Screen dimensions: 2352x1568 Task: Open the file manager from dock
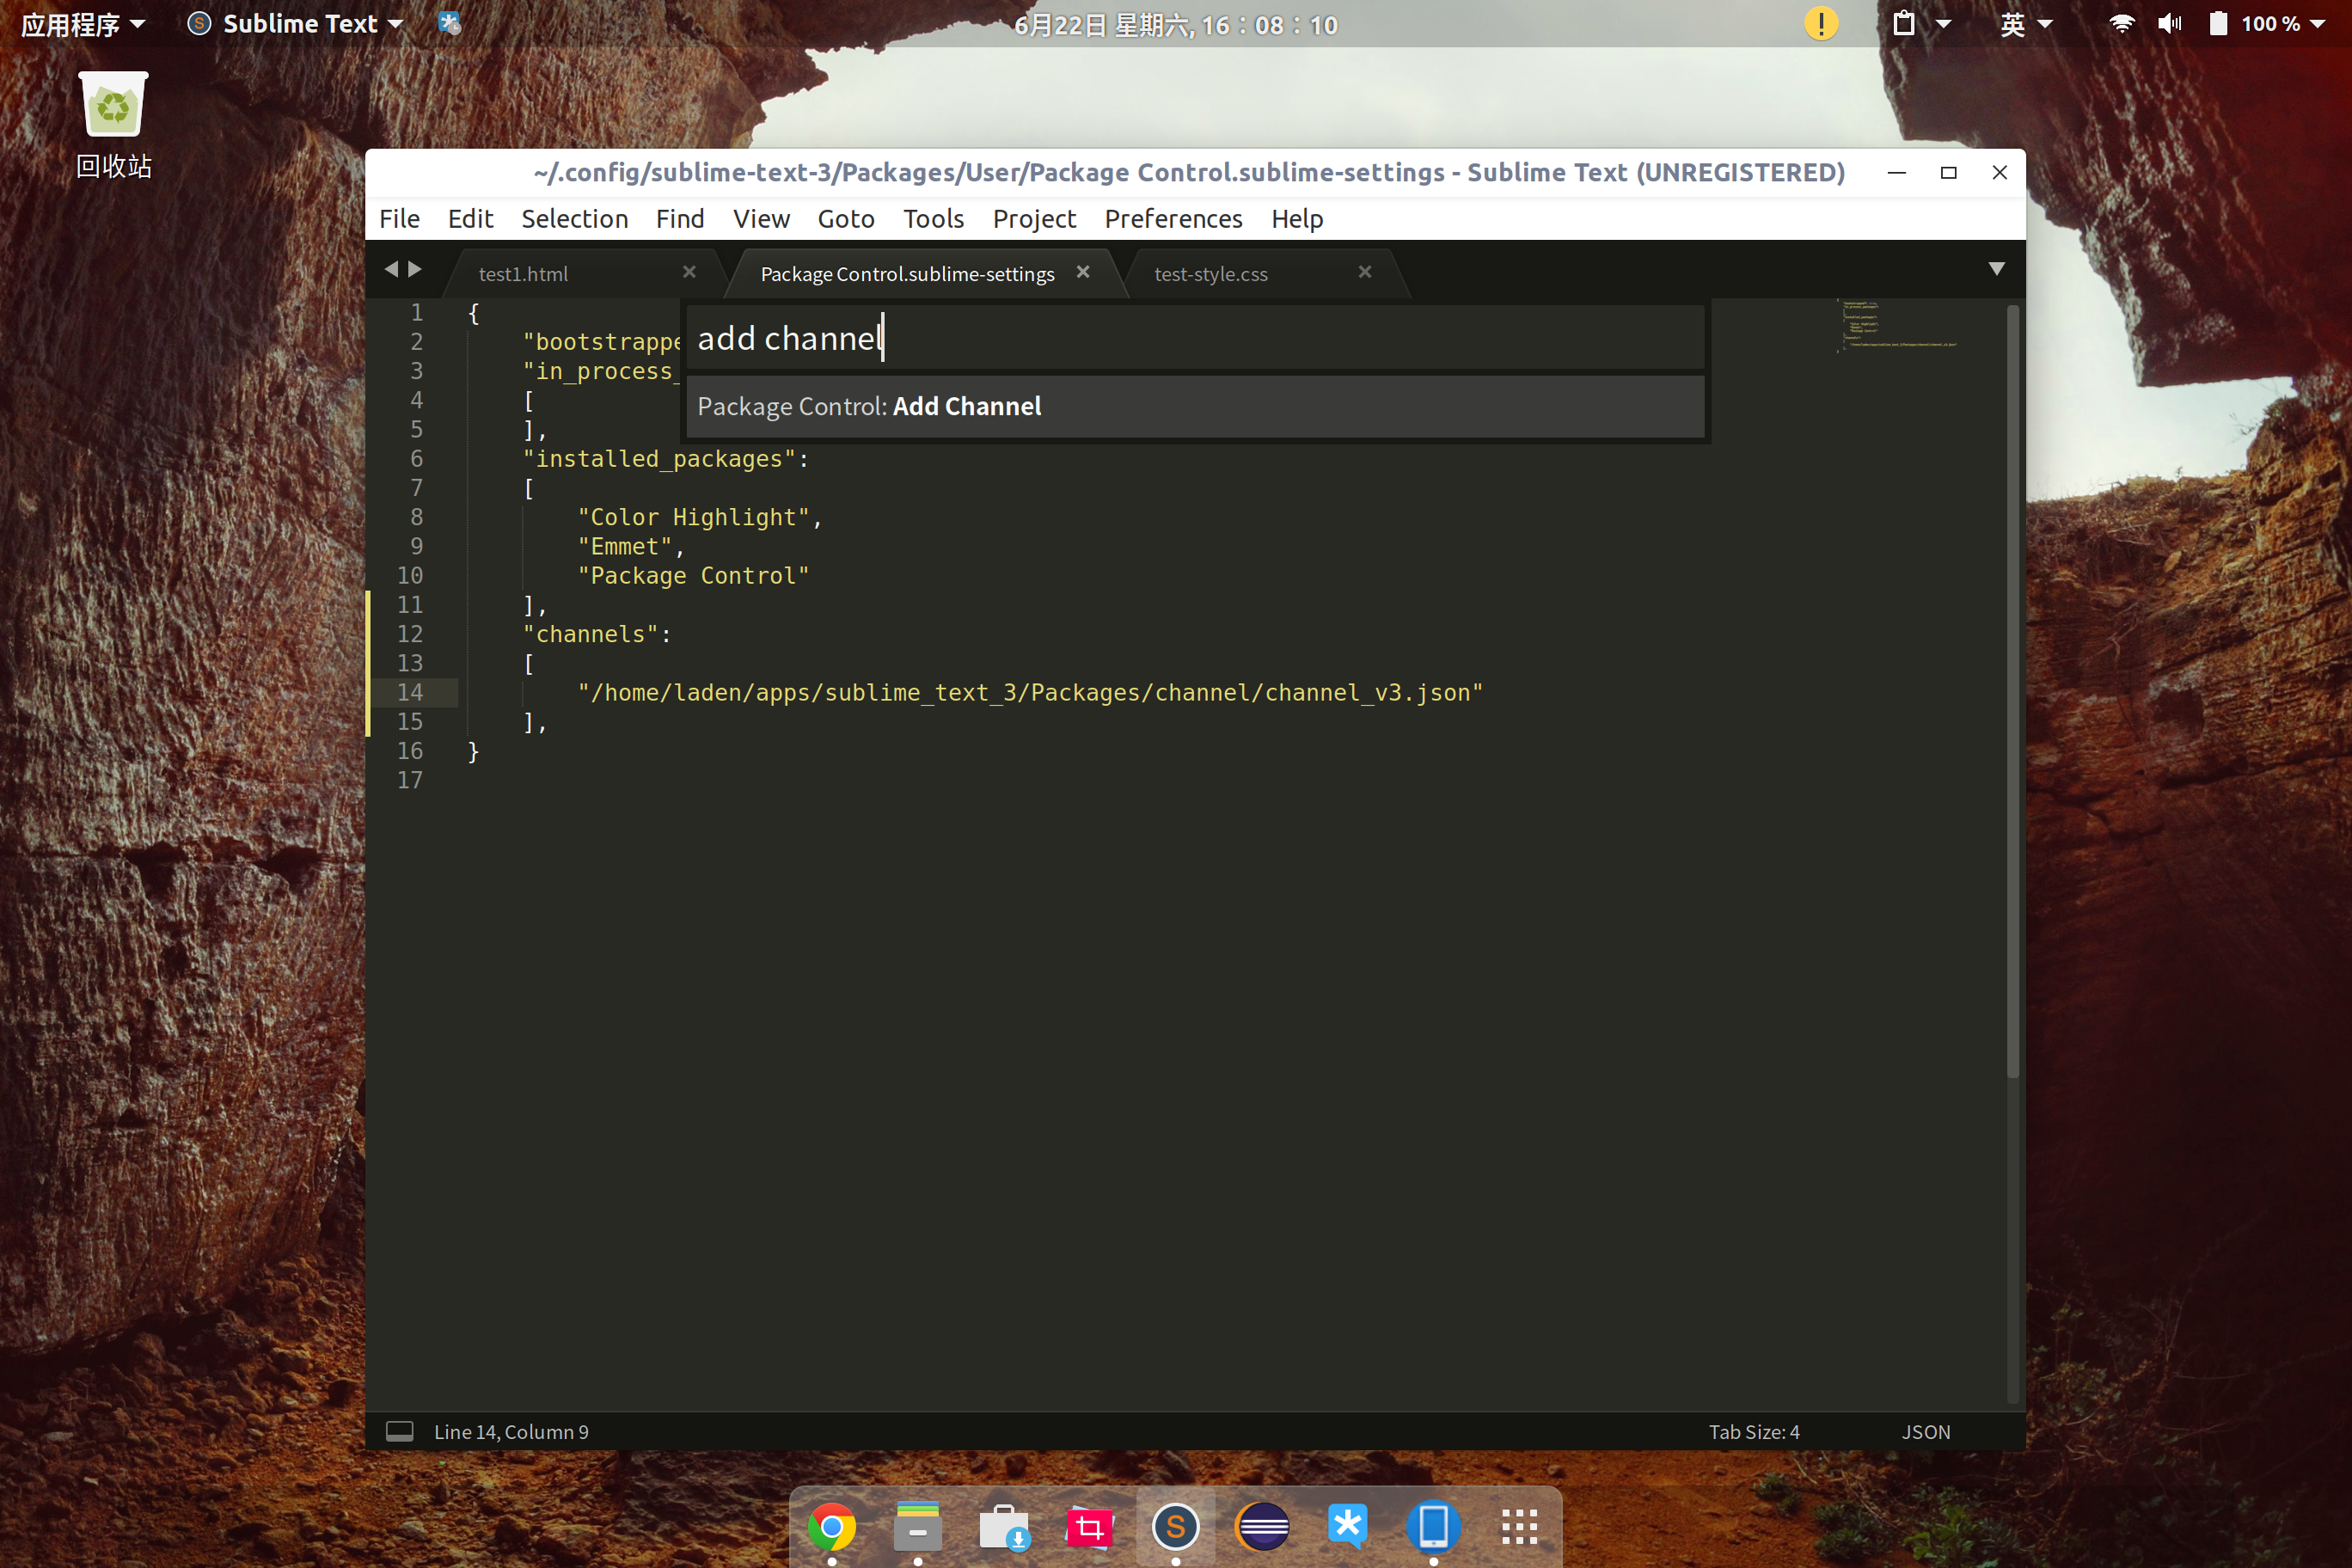click(917, 1526)
